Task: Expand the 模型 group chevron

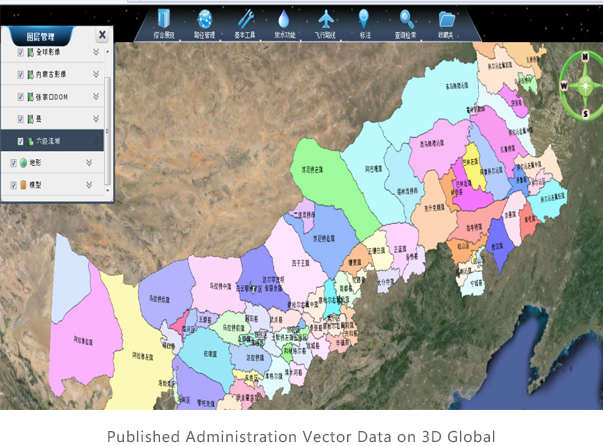Action: [89, 184]
